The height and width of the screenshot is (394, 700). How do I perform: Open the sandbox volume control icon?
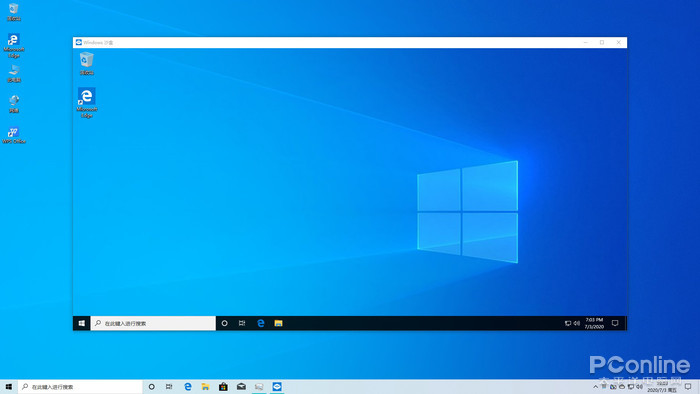(576, 323)
